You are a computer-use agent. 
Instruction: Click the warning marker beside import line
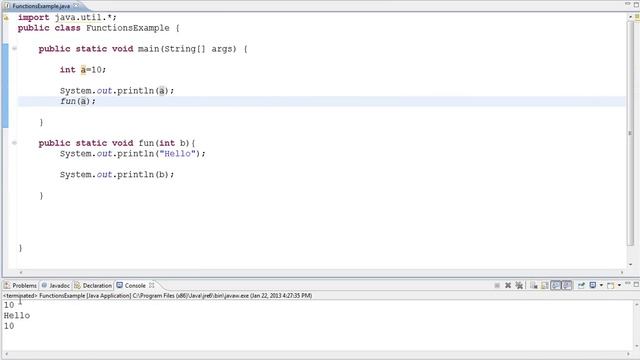pyautogui.click(x=6, y=18)
